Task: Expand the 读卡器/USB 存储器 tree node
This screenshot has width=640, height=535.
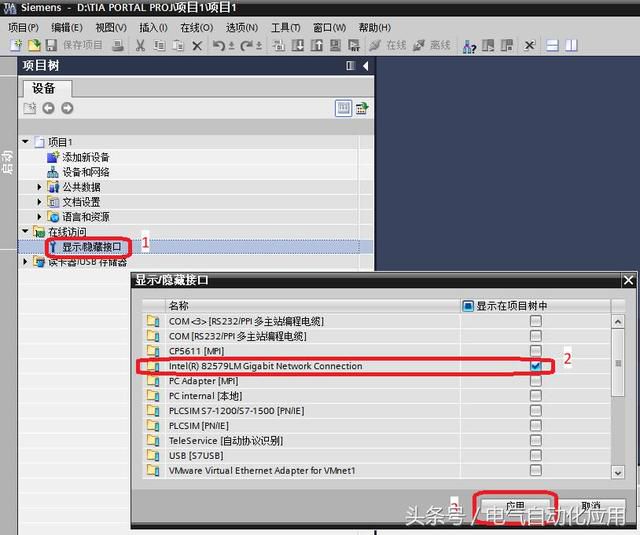Action: pos(25,262)
